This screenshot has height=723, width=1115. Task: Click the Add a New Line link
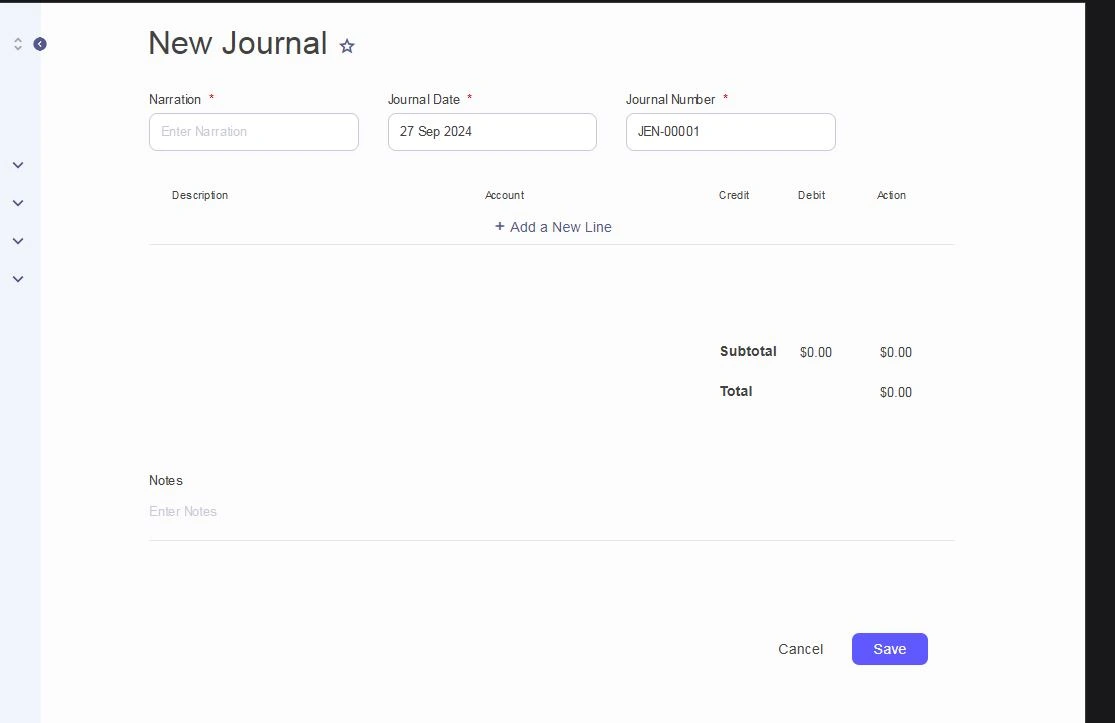pyautogui.click(x=561, y=227)
